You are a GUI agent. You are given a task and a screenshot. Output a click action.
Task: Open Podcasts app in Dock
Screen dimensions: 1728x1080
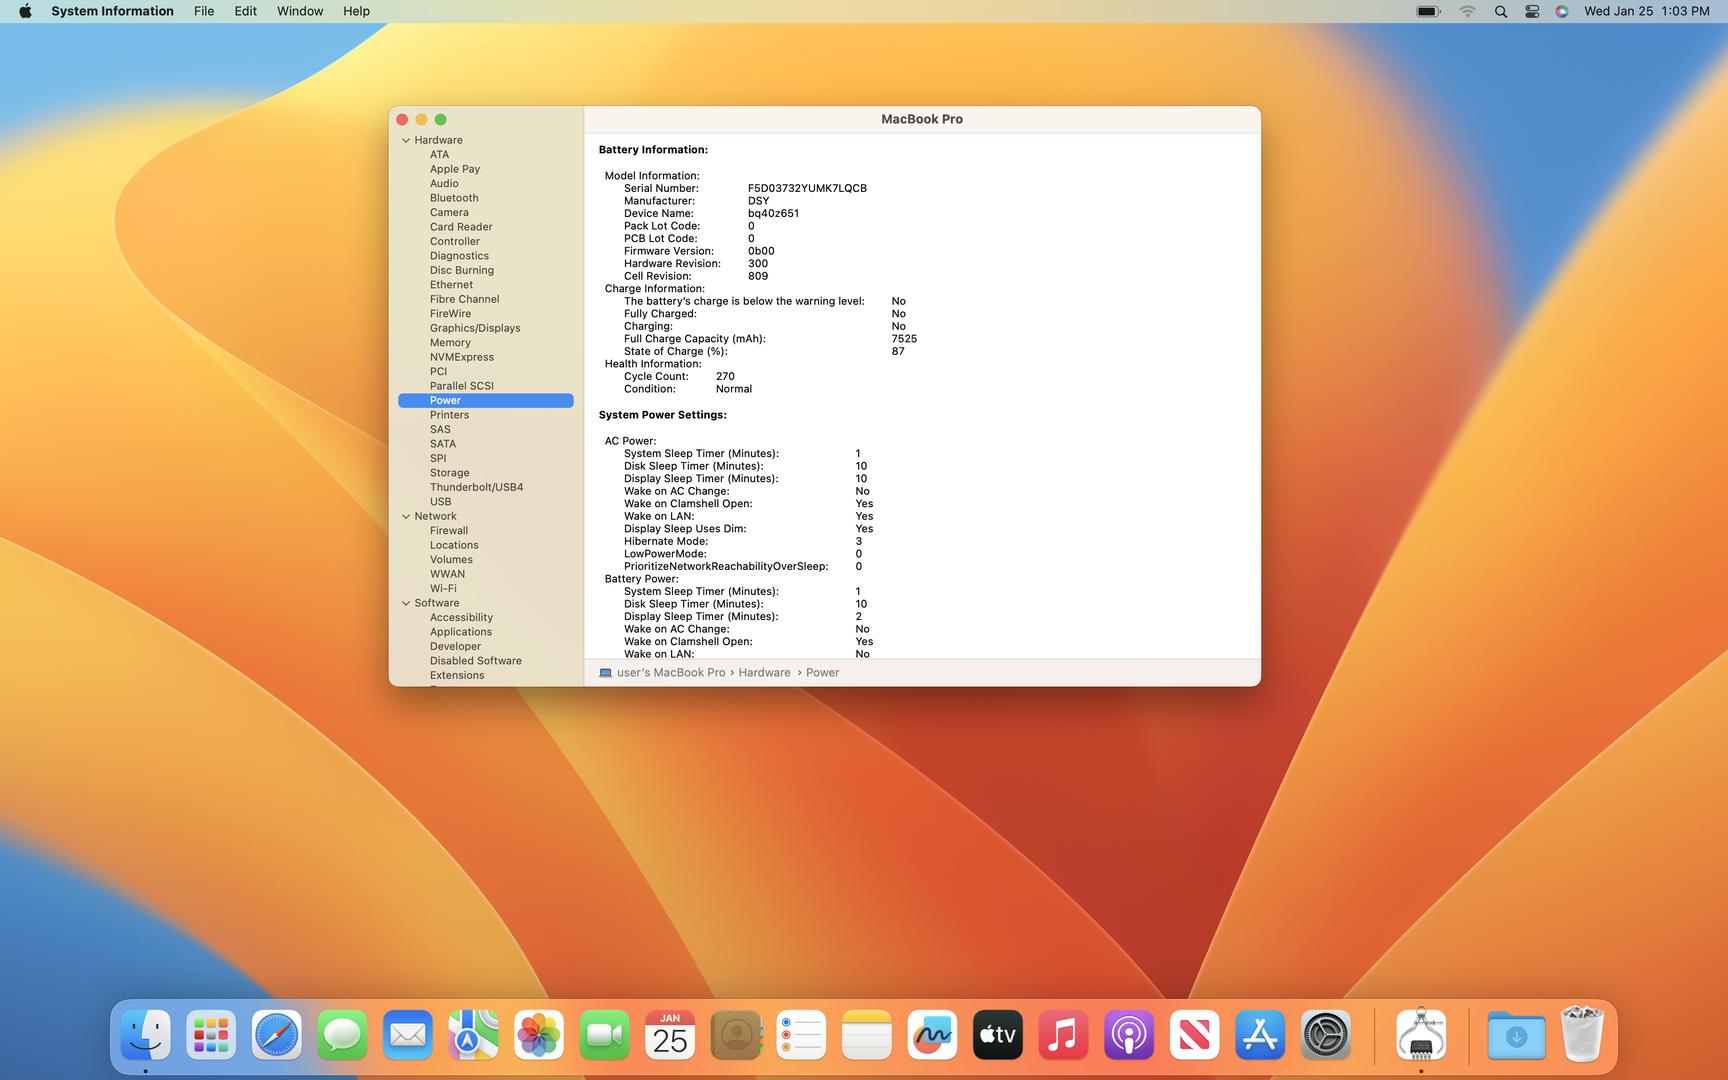[x=1129, y=1035]
